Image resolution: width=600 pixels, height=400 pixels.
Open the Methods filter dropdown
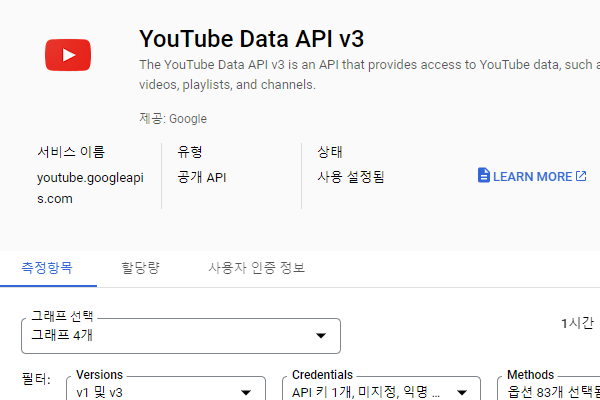(549, 389)
